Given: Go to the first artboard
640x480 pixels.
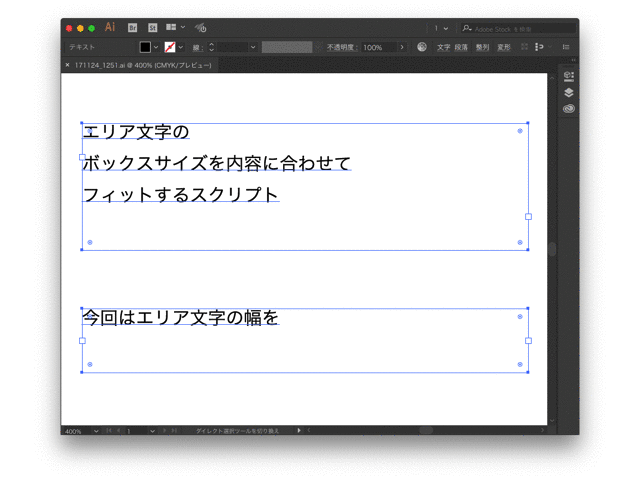Looking at the screenshot, I should (x=109, y=431).
